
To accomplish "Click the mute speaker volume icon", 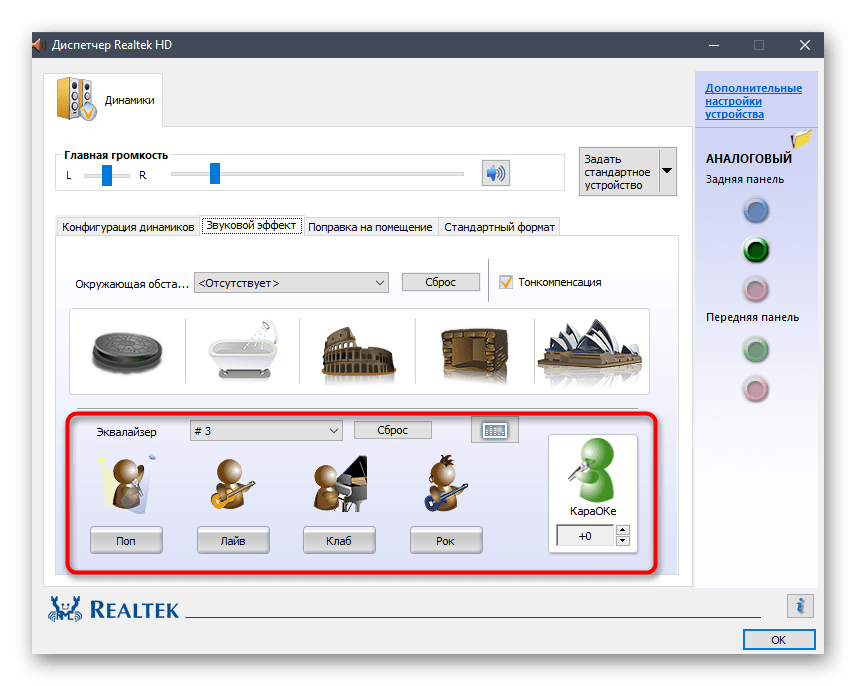I will (x=495, y=174).
